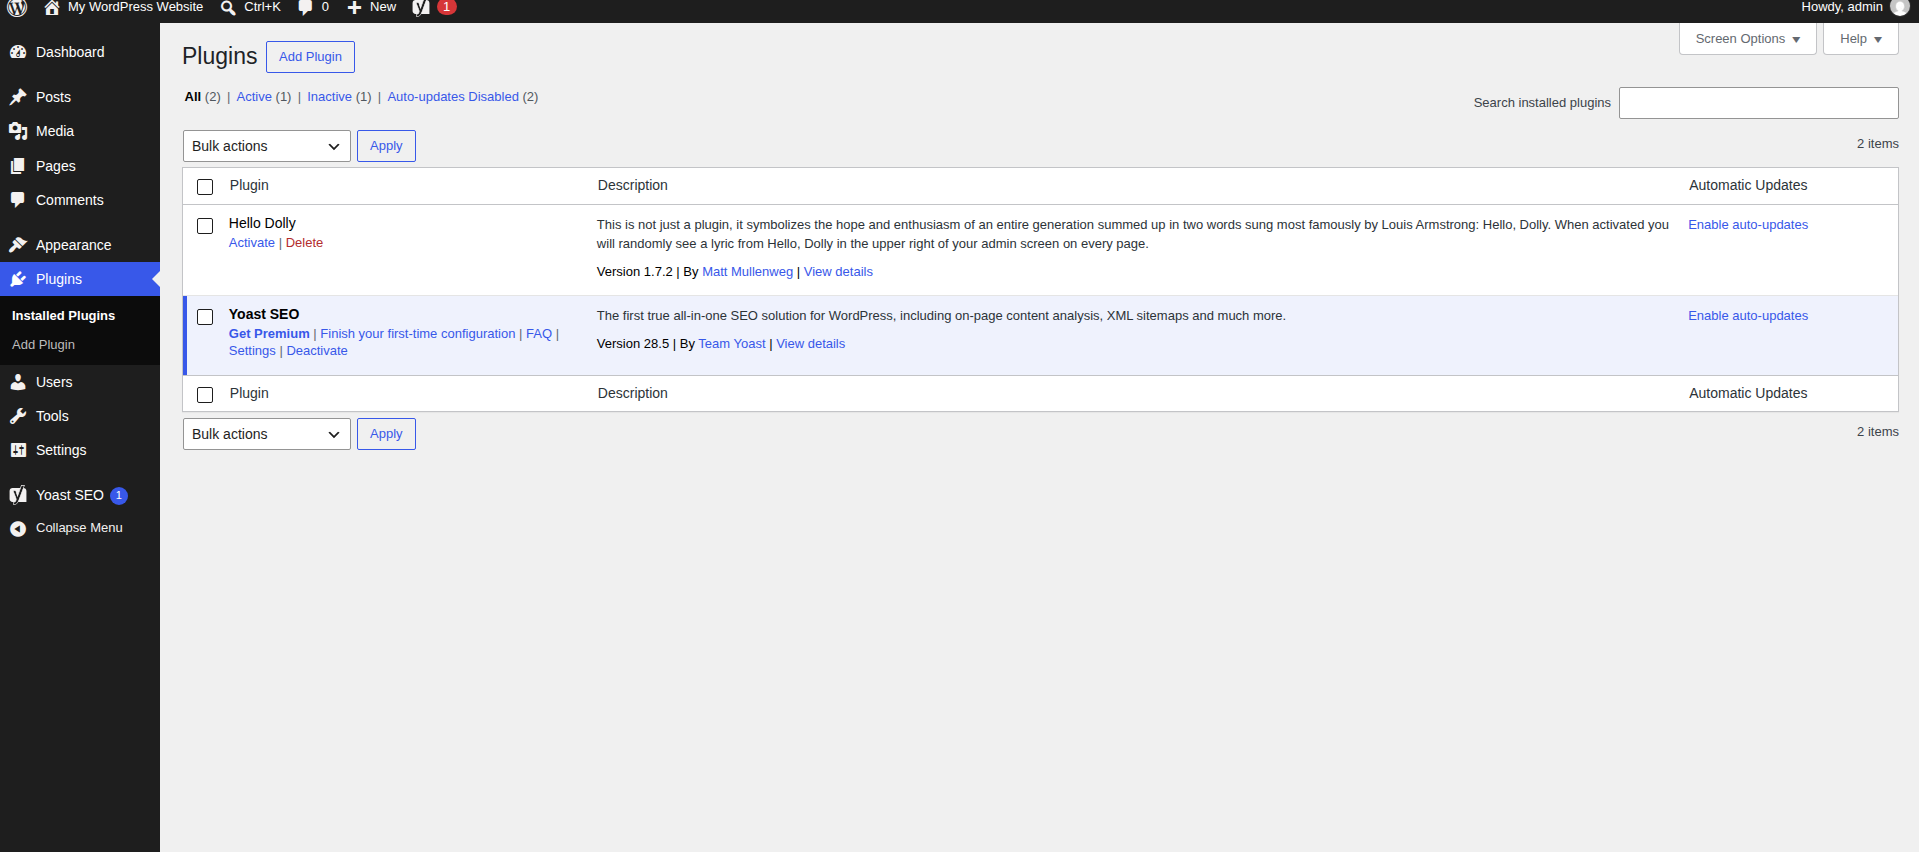Open Add Plugin submenu item
Image resolution: width=1919 pixels, height=852 pixels.
click(x=43, y=344)
